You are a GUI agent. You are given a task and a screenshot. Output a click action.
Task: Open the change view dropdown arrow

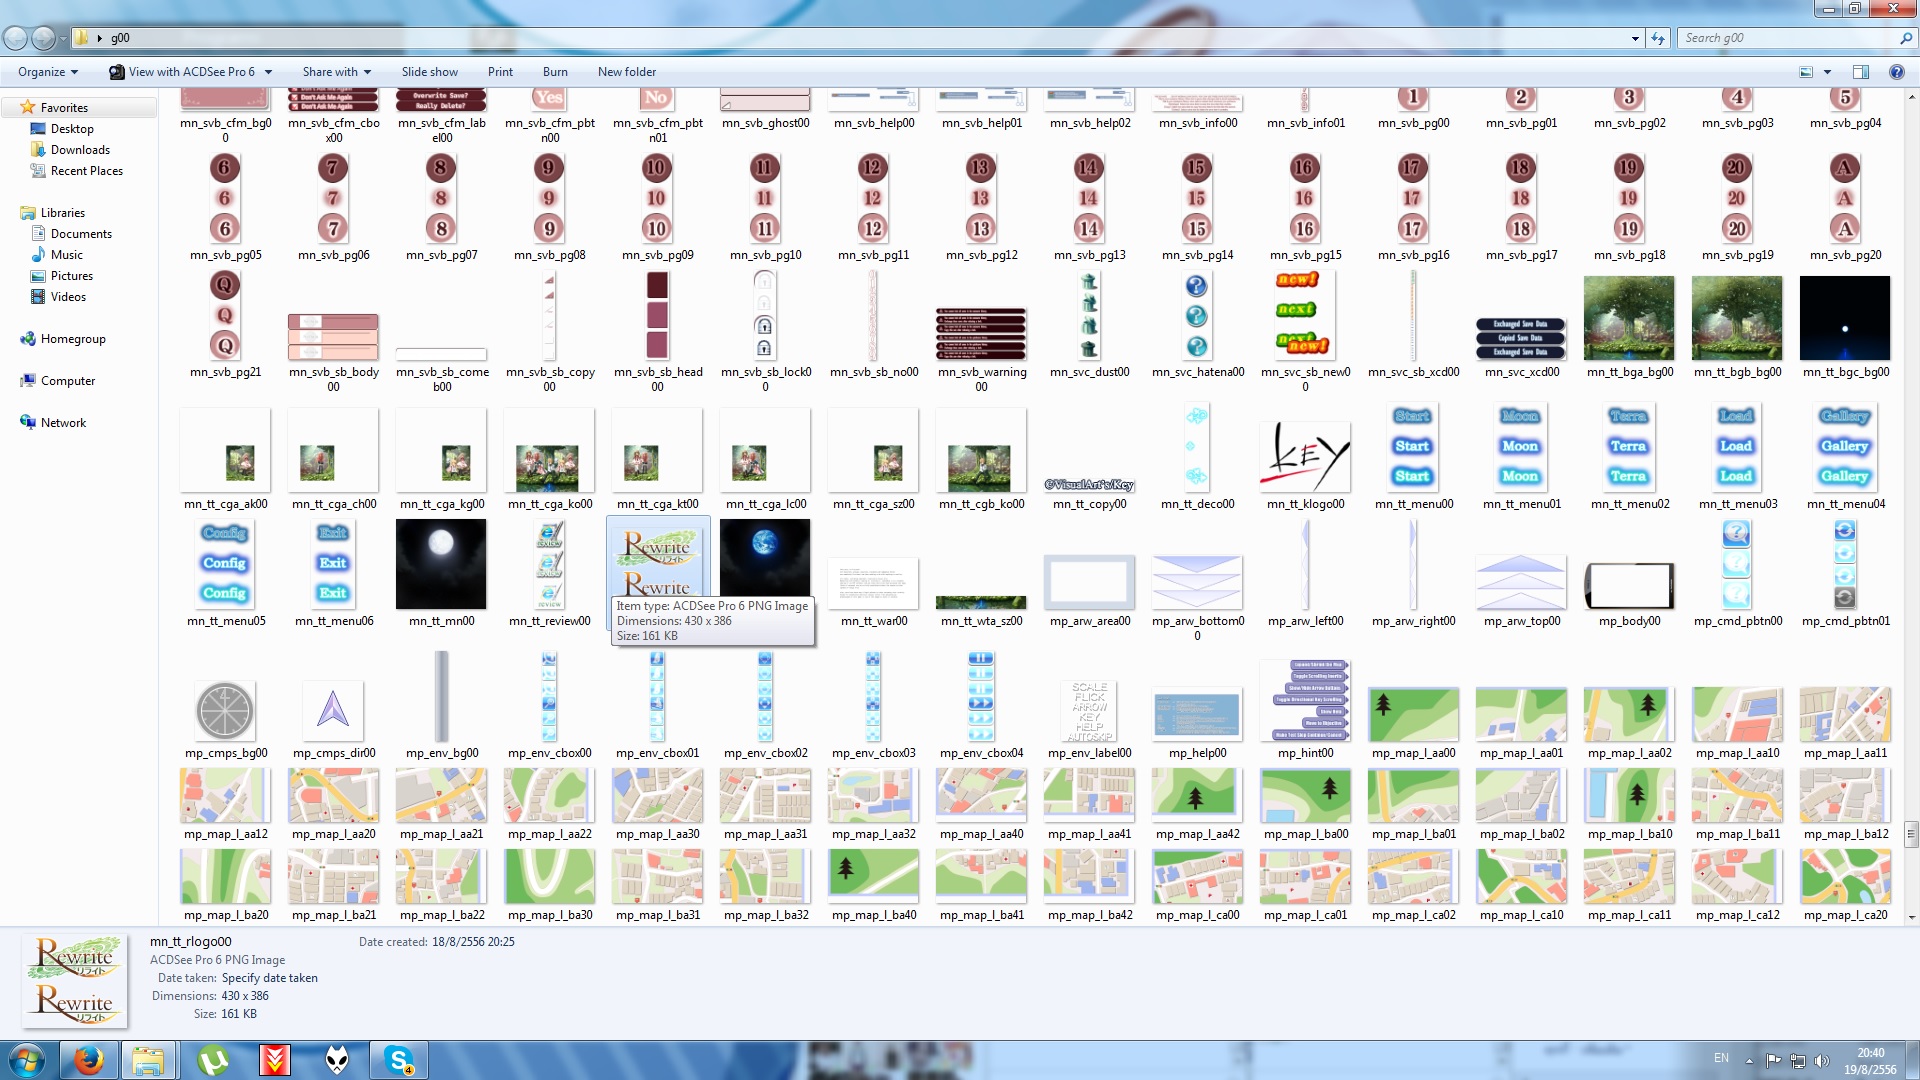1827,72
